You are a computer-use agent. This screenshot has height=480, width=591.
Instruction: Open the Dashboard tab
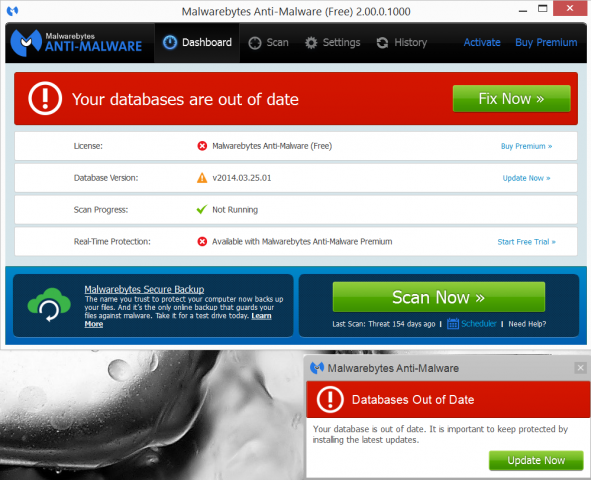pos(197,43)
